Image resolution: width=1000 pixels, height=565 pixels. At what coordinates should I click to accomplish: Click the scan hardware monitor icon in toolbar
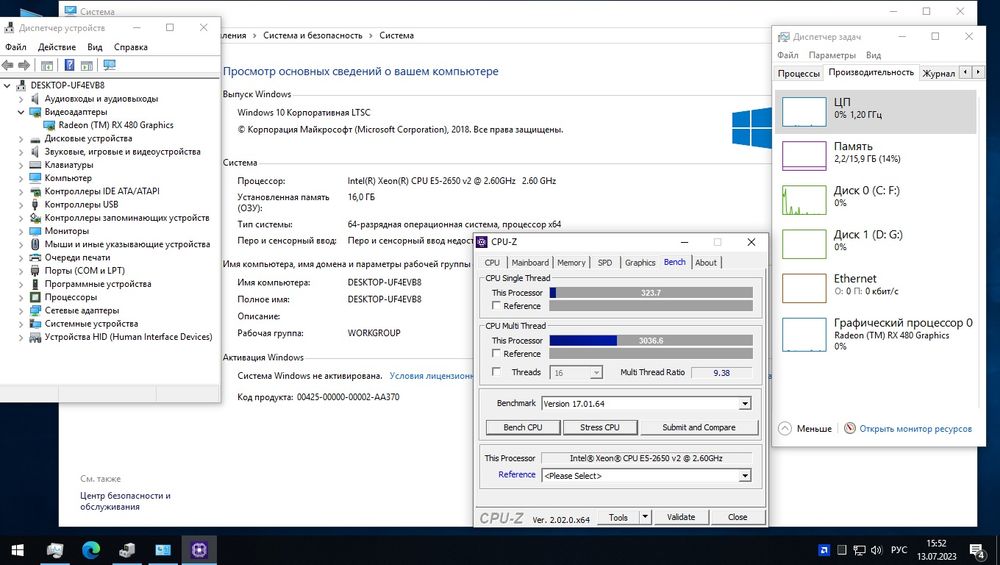pyautogui.click(x=109, y=65)
